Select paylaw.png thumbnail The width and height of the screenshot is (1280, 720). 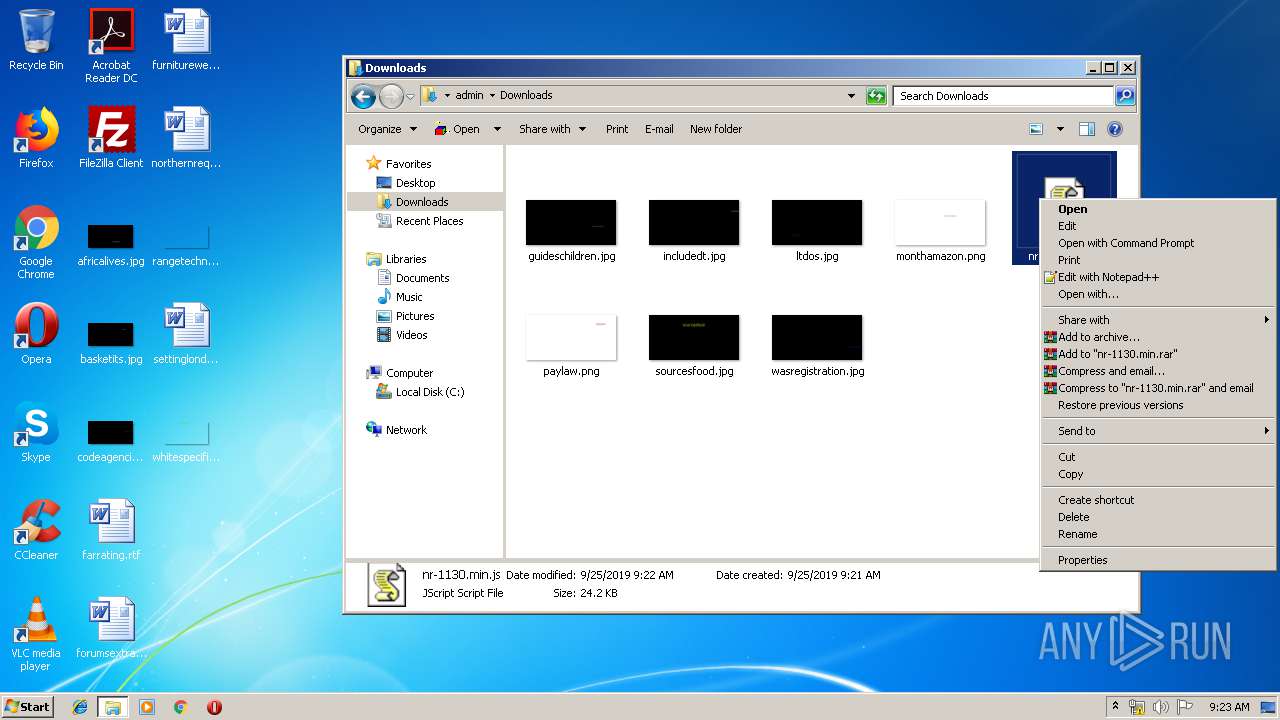pyautogui.click(x=572, y=346)
